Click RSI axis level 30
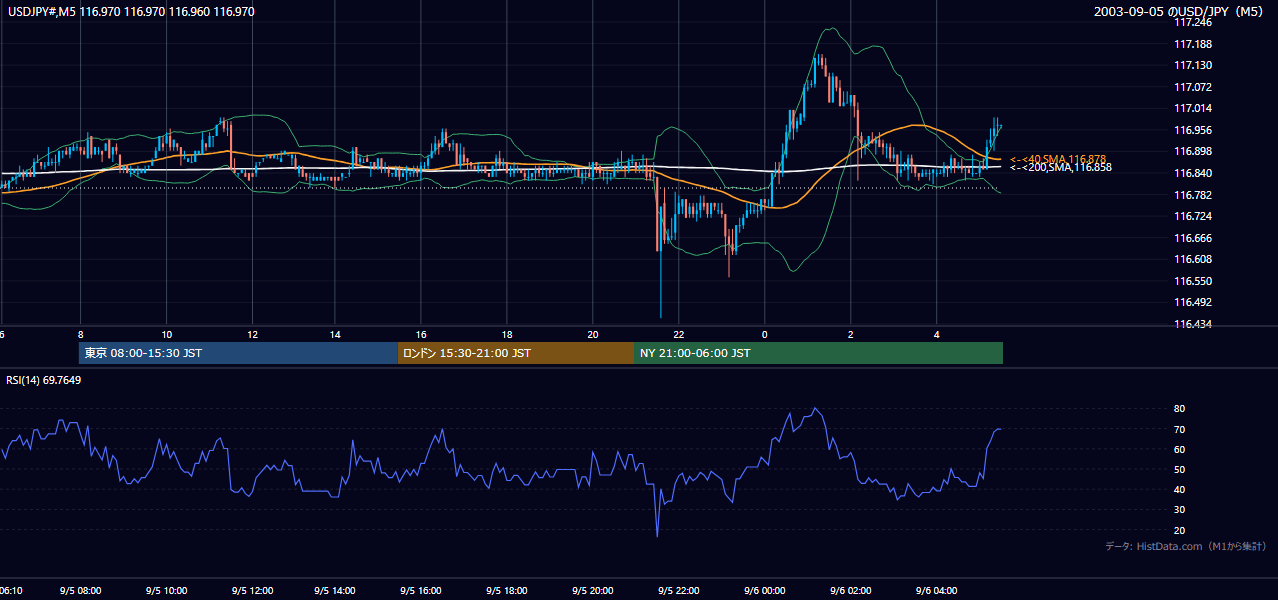 pyautogui.click(x=1180, y=509)
